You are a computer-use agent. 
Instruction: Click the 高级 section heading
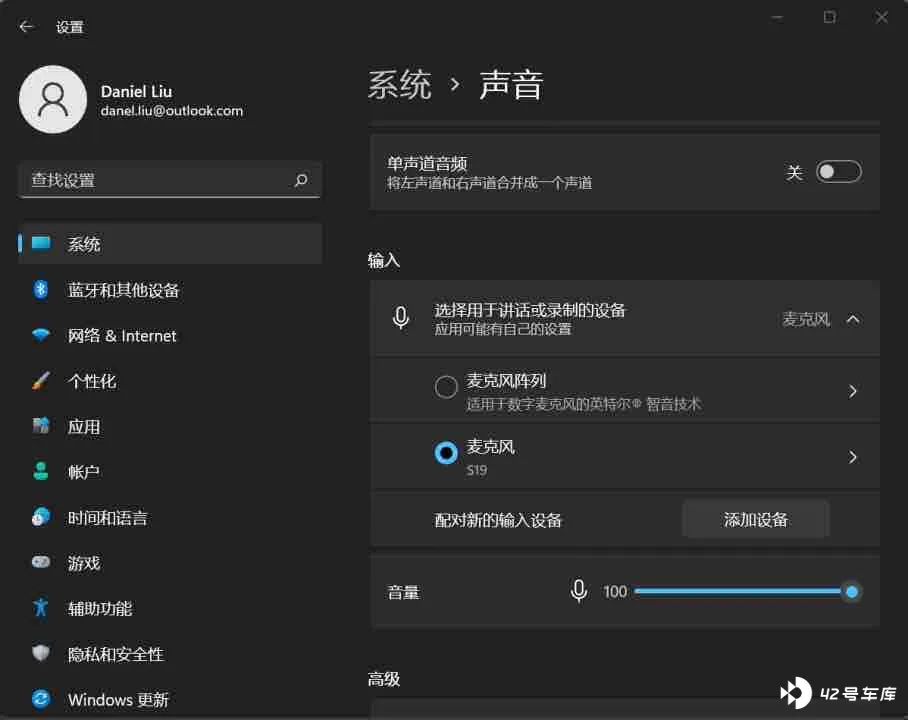coord(384,679)
